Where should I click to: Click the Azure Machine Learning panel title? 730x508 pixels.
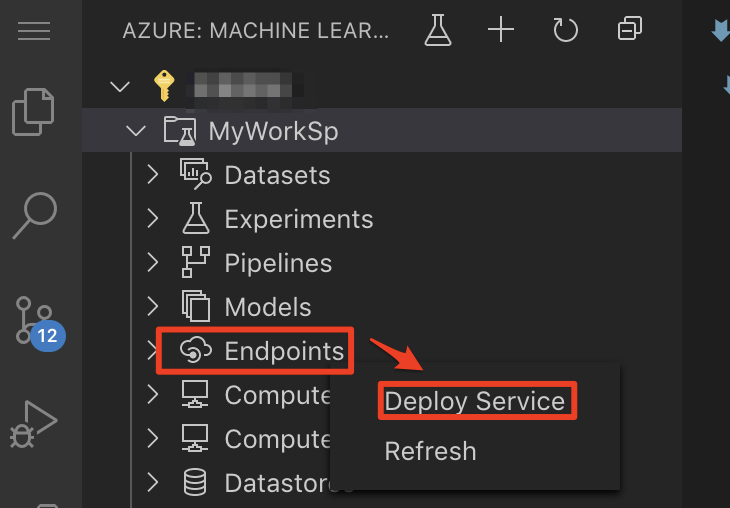pos(256,31)
